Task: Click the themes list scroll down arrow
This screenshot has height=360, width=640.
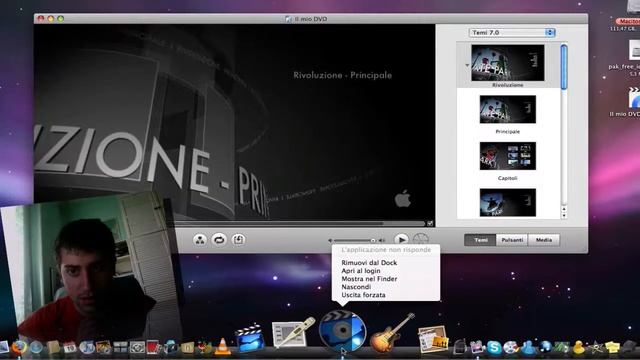Action: coord(564,216)
